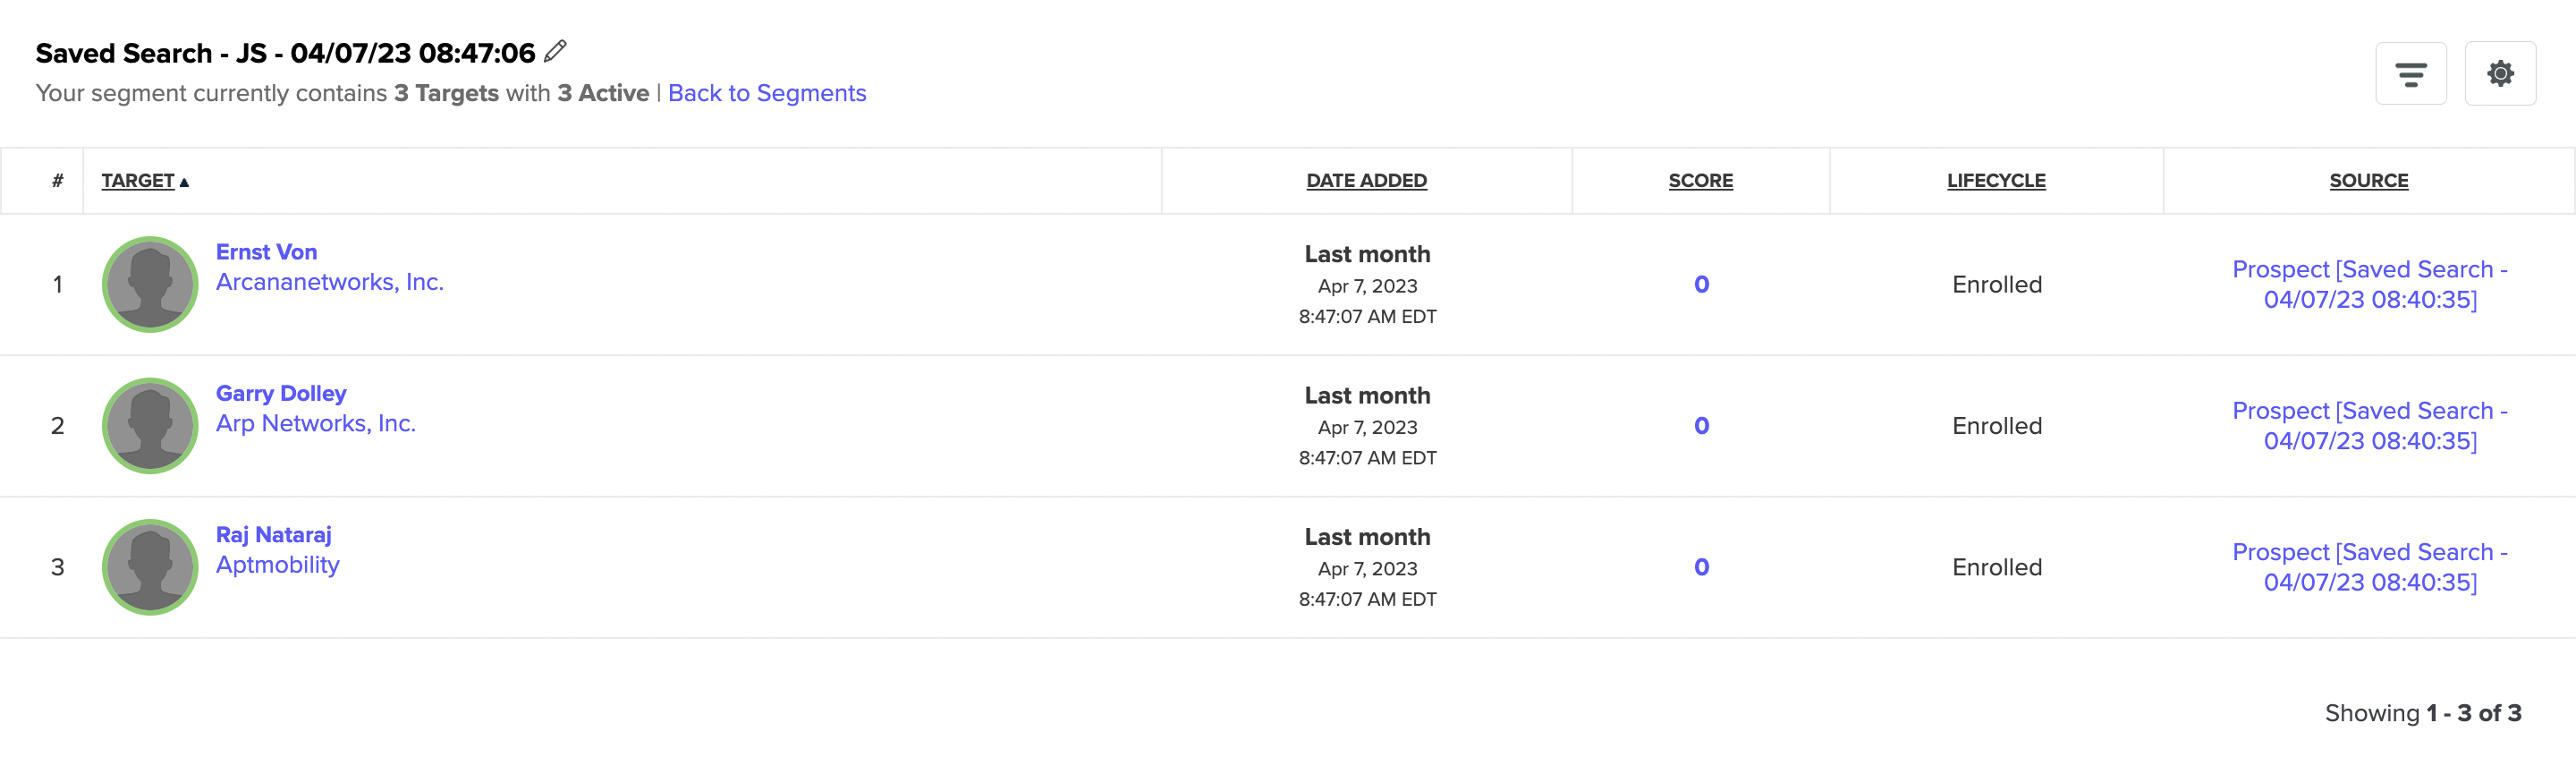The height and width of the screenshot is (757, 2576).
Task: Open Garry Dolley's profile link
Action: coord(281,393)
